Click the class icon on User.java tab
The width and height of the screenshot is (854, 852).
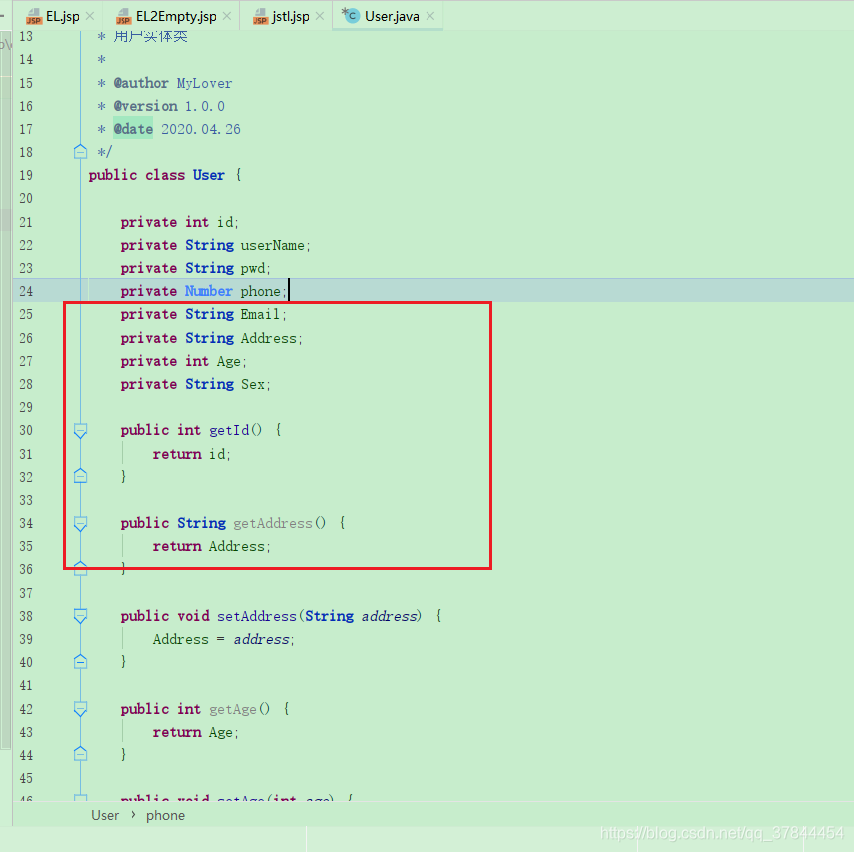coord(352,16)
